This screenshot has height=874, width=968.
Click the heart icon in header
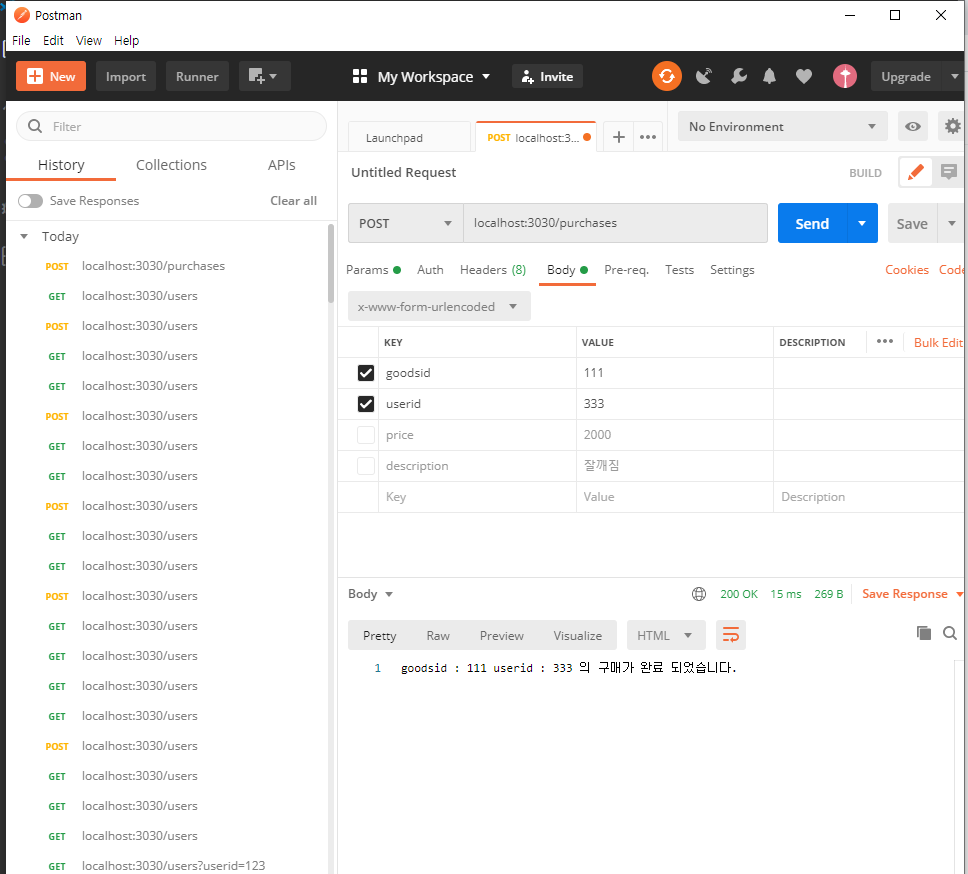(x=804, y=77)
